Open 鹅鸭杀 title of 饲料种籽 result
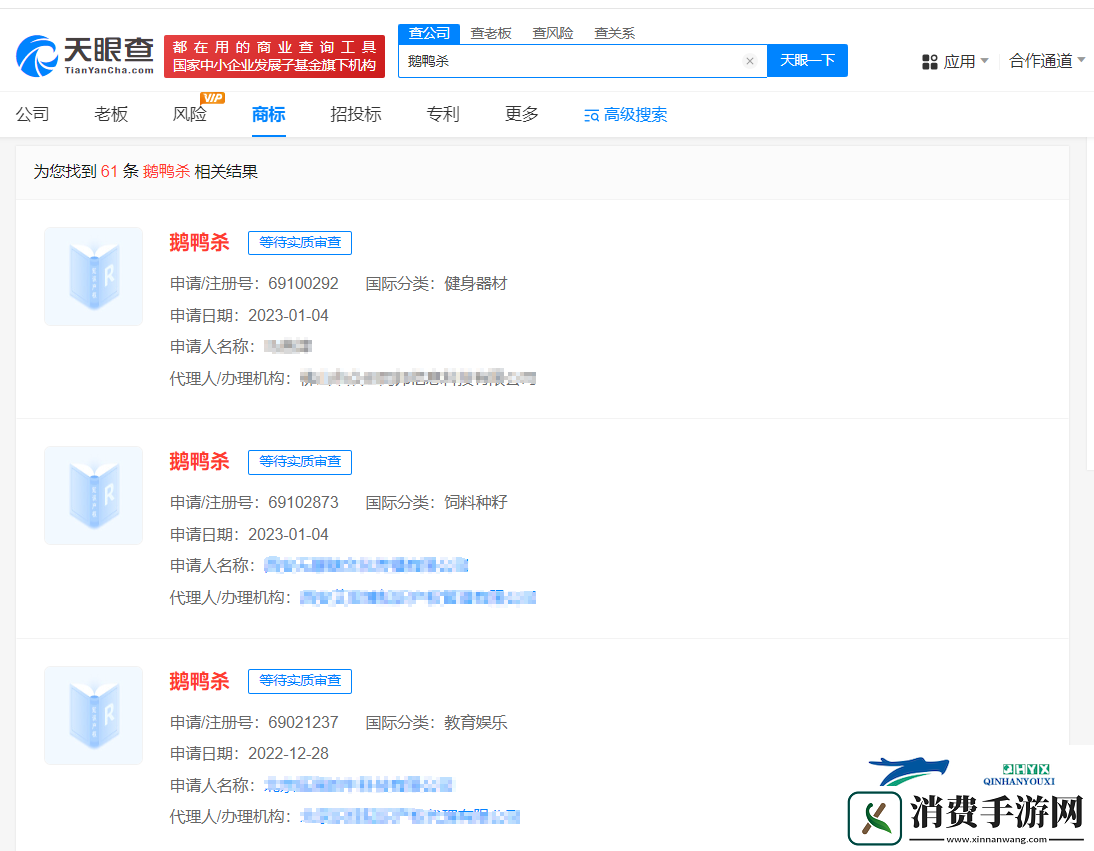This screenshot has width=1094, height=851. 200,462
